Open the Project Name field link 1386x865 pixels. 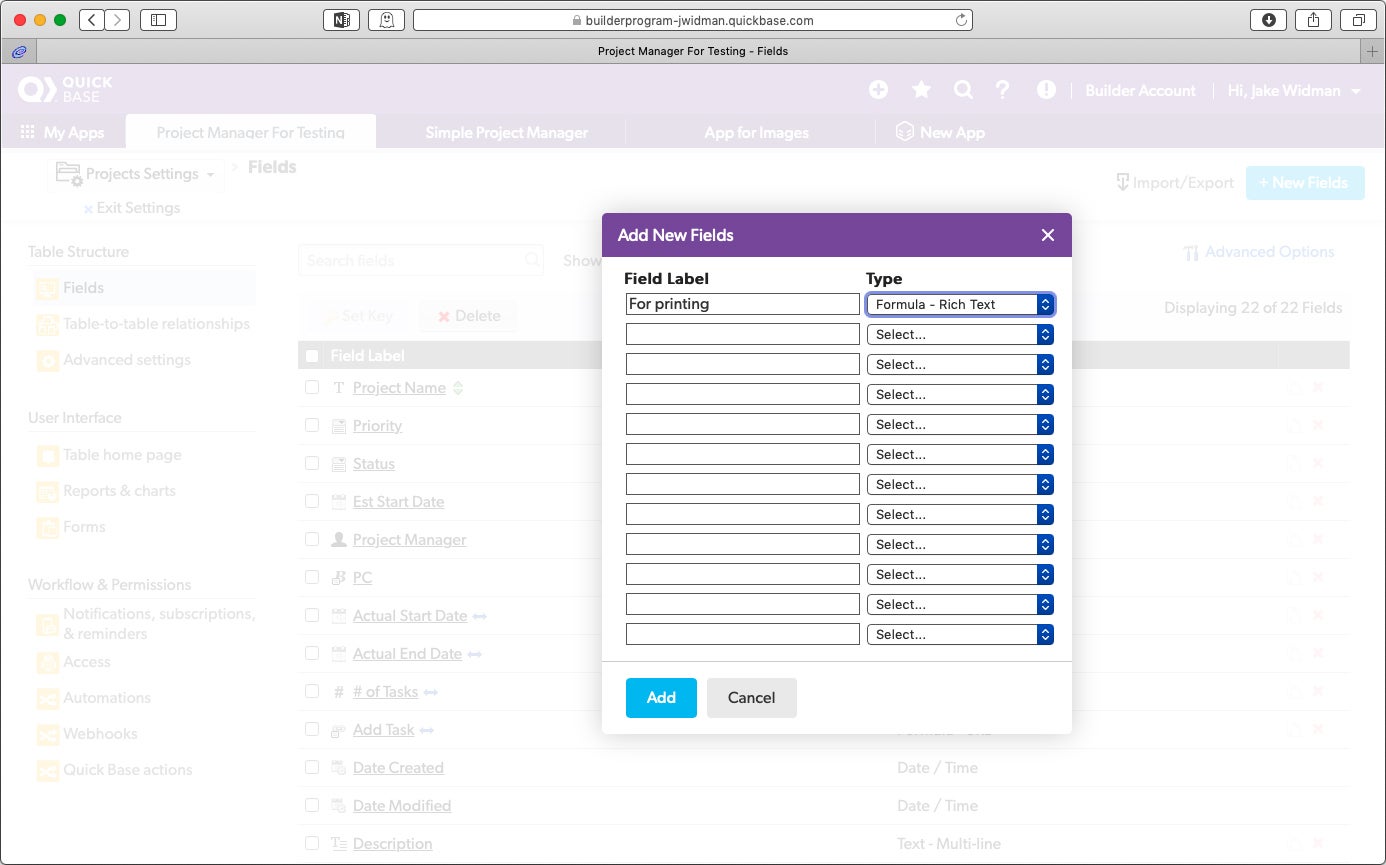pos(399,388)
